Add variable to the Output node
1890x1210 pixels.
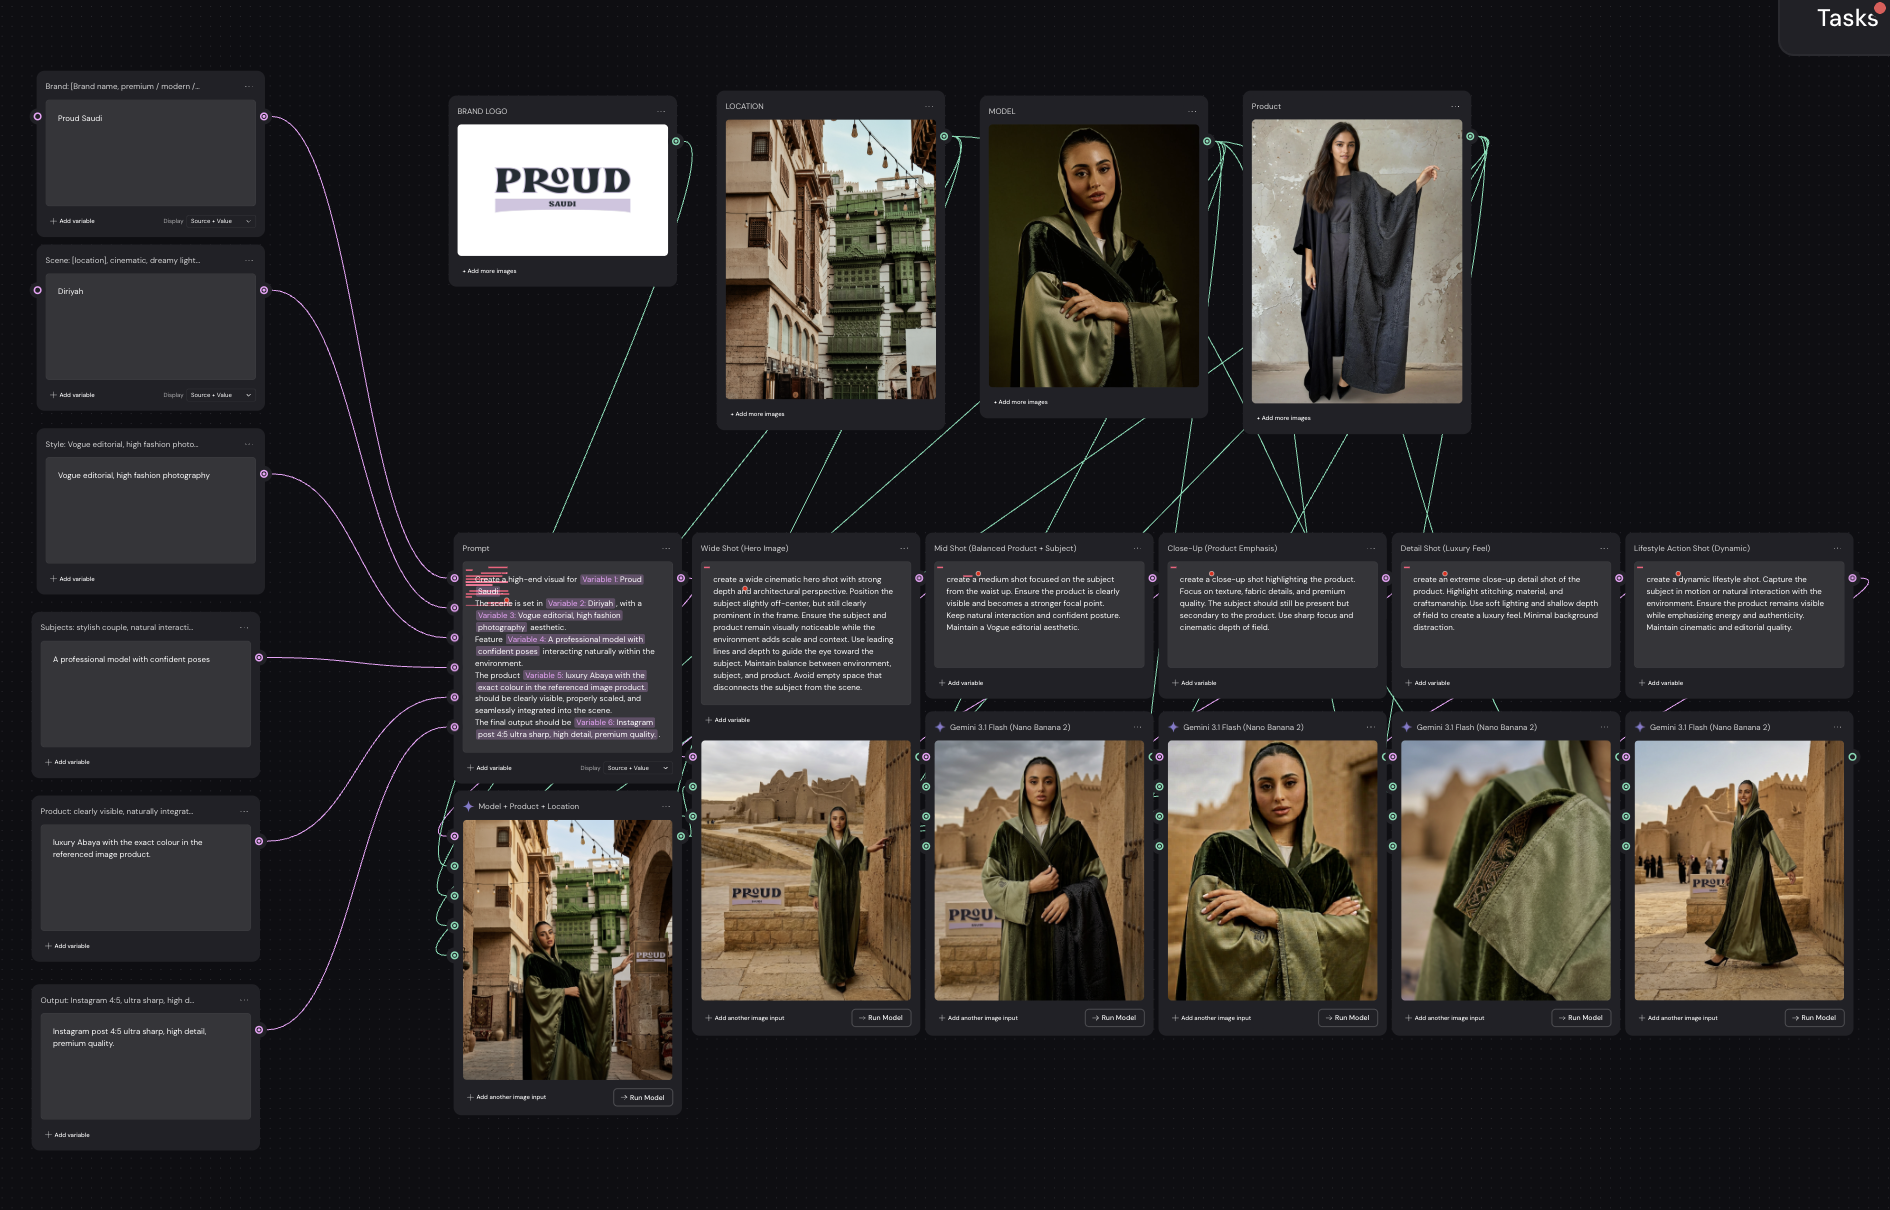pyautogui.click(x=67, y=1135)
